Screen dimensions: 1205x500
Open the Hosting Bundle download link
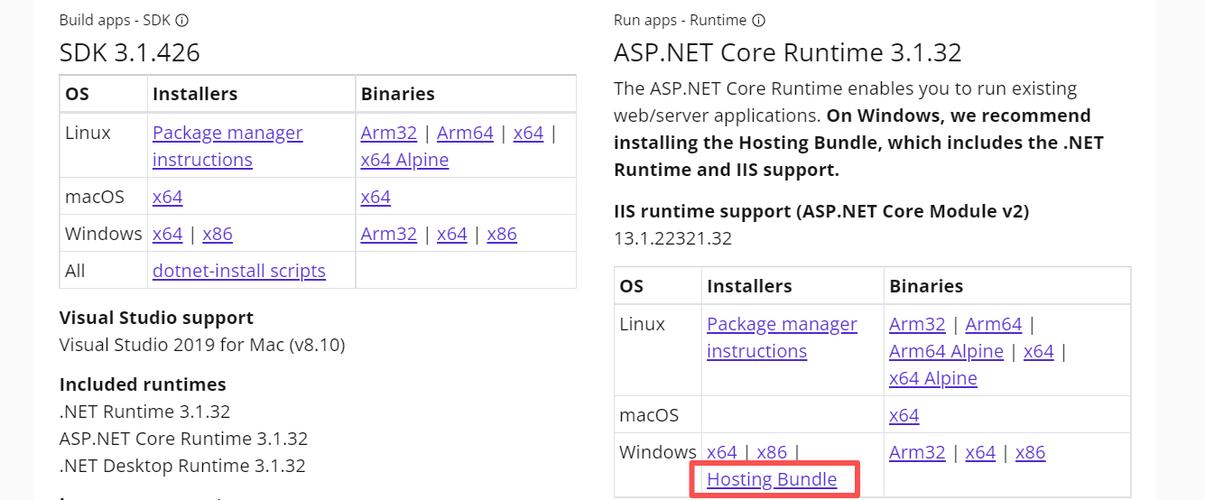point(771,479)
